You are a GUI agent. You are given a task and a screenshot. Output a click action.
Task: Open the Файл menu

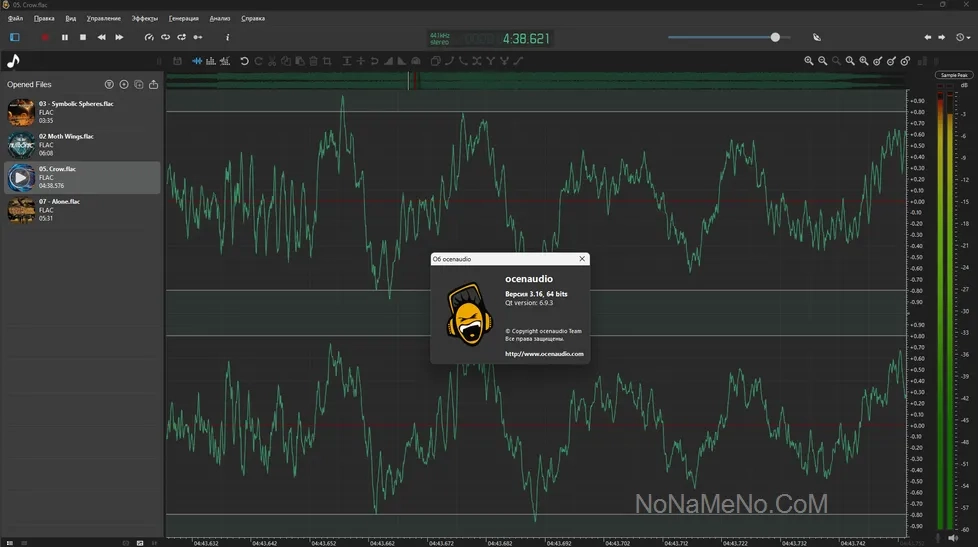click(15, 18)
